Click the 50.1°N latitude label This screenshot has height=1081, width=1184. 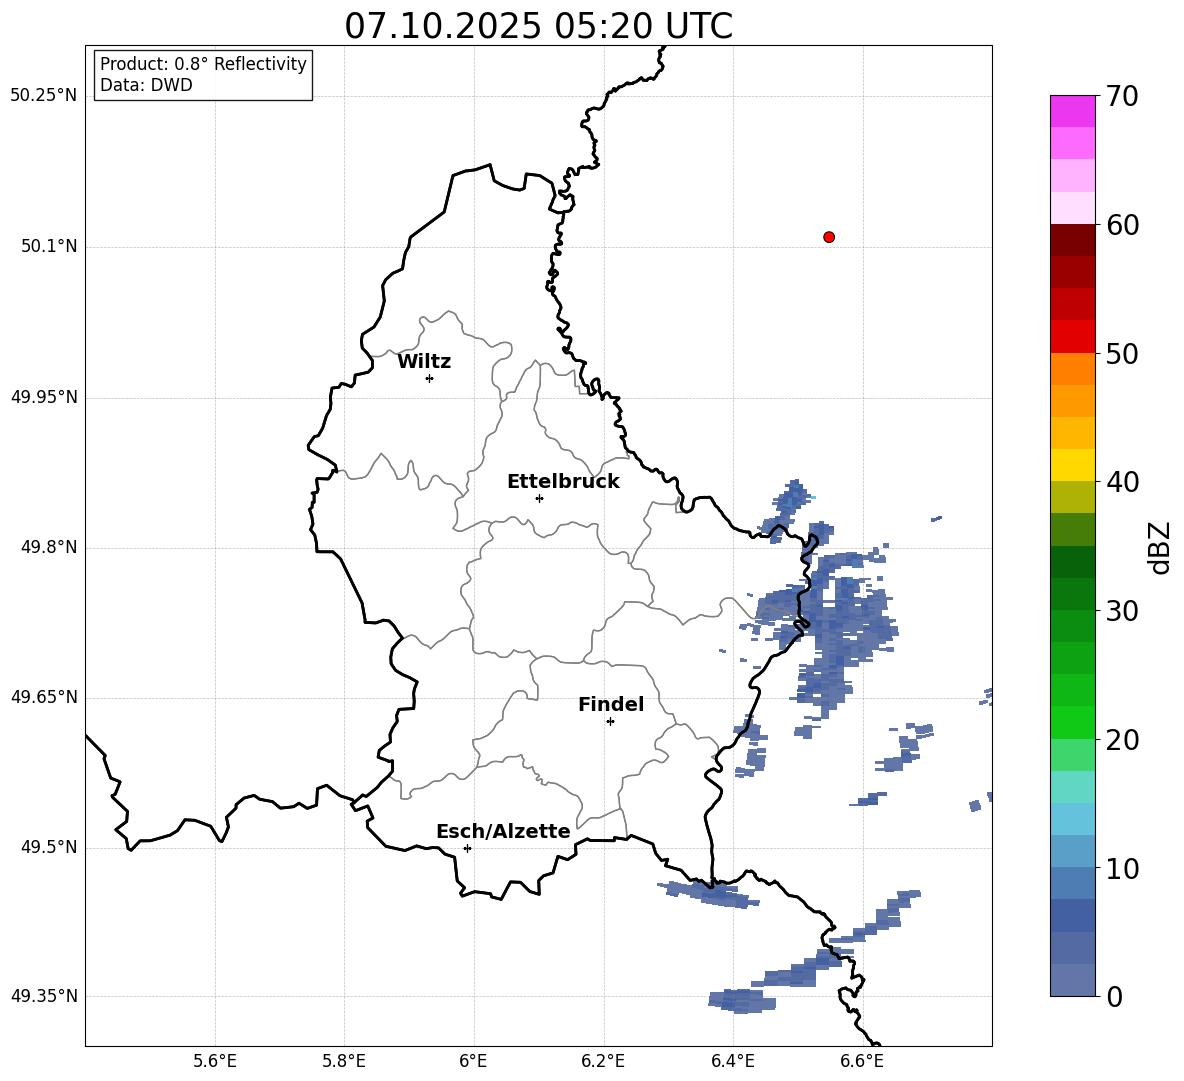(50, 247)
